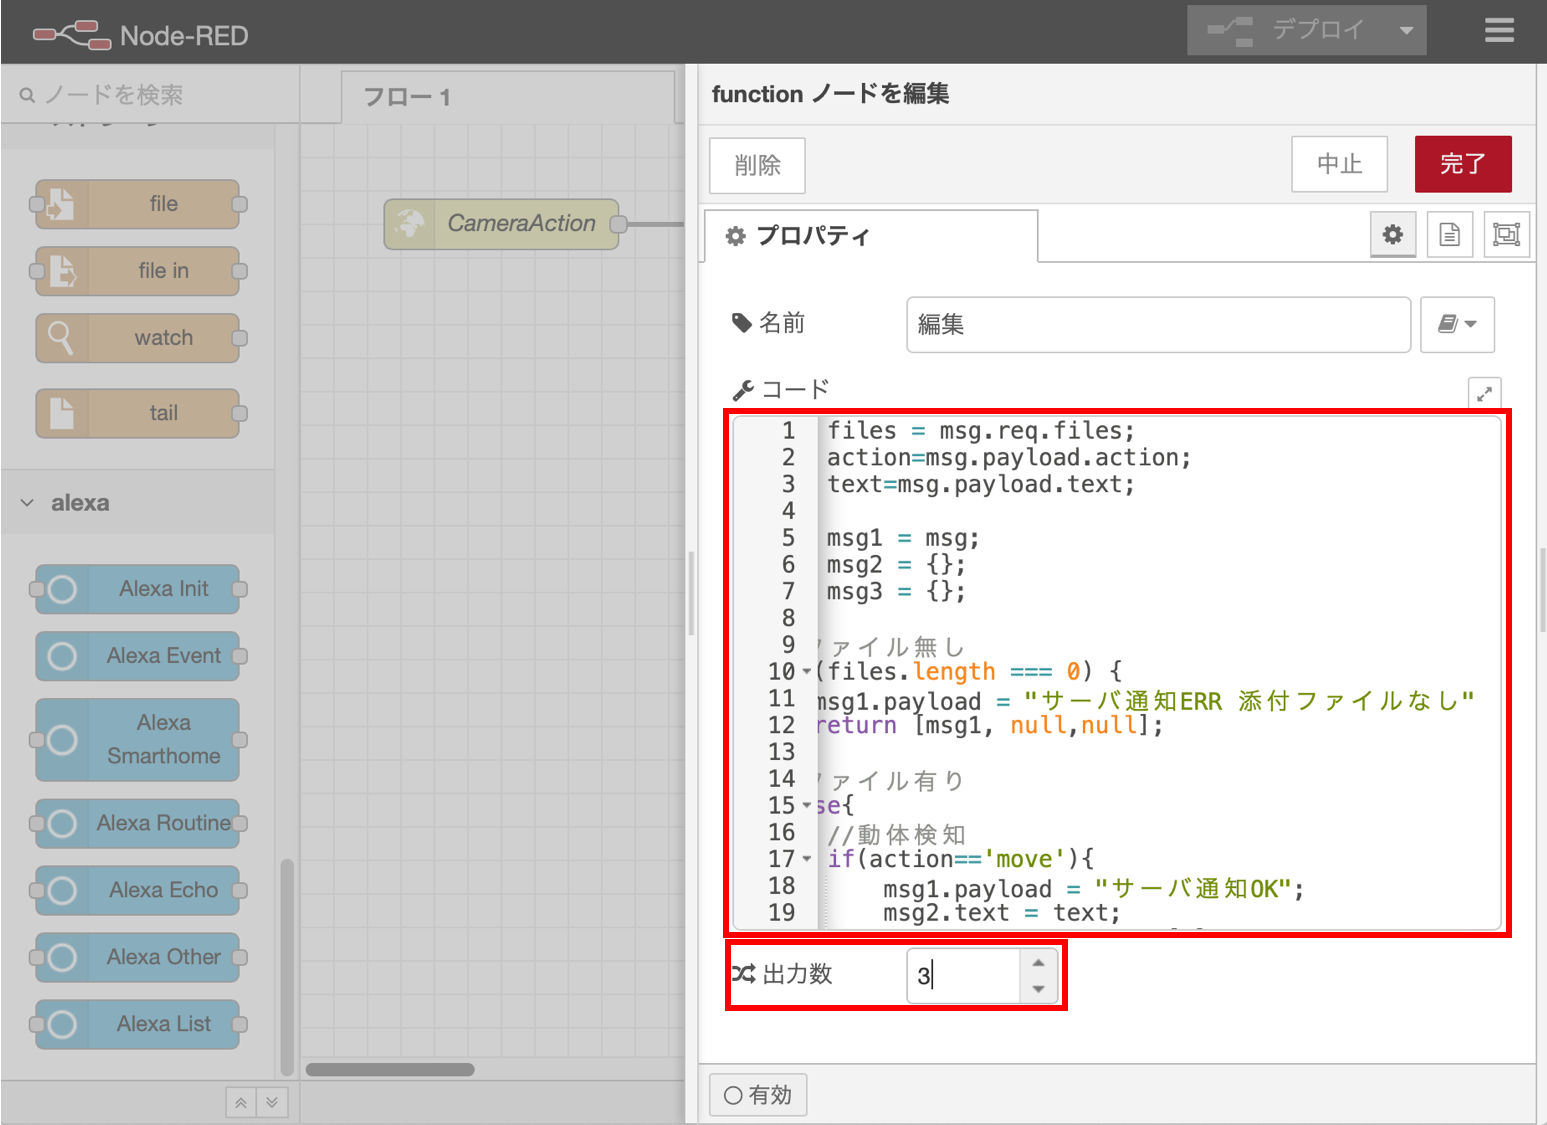Viewport: 1547px width, 1125px height.
Task: Select the Alexa Other node icon
Action: pyautogui.click(x=62, y=957)
